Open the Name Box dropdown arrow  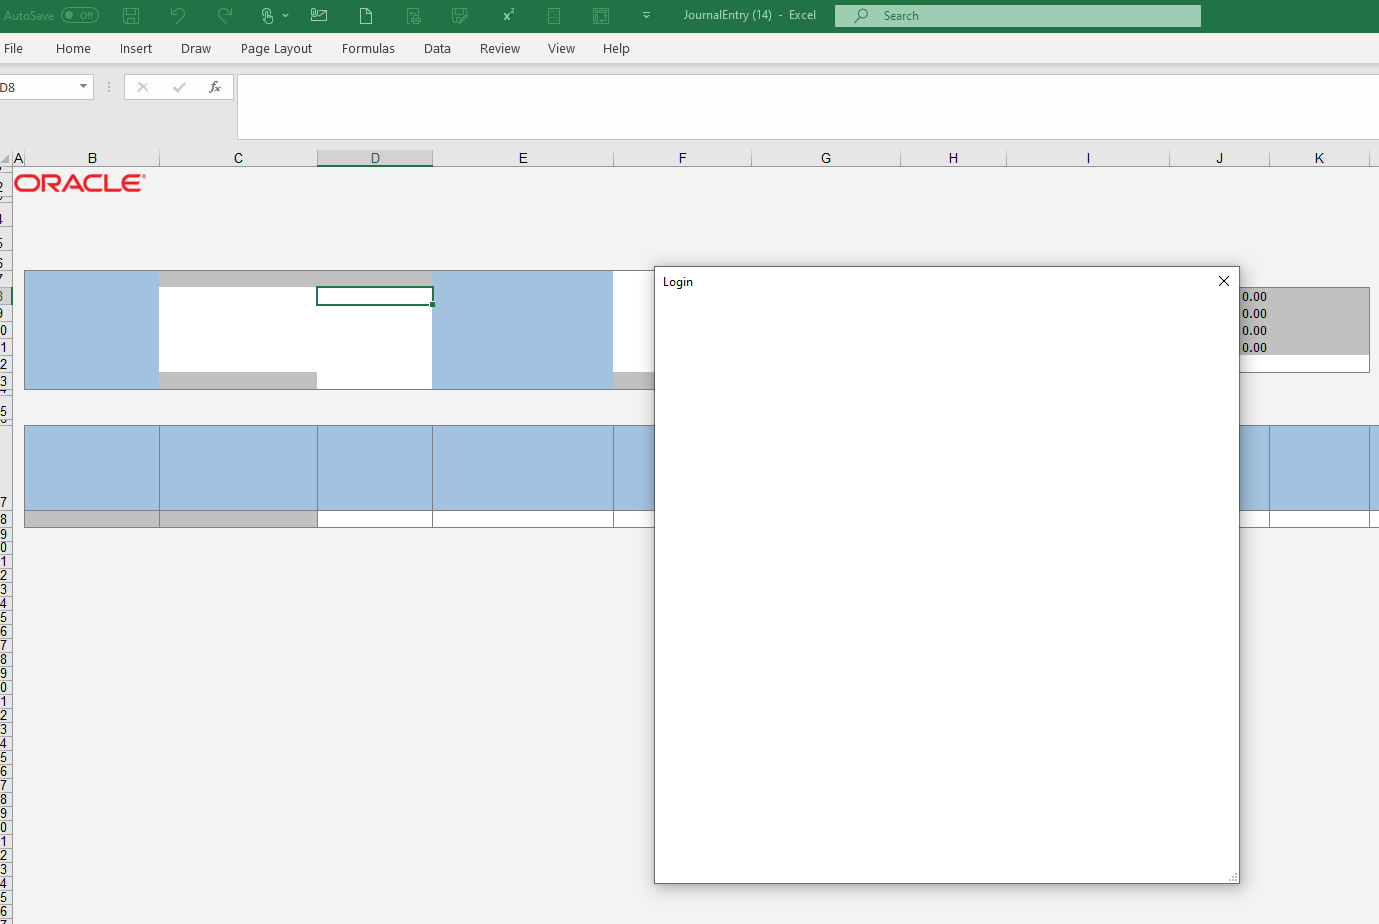[83, 87]
